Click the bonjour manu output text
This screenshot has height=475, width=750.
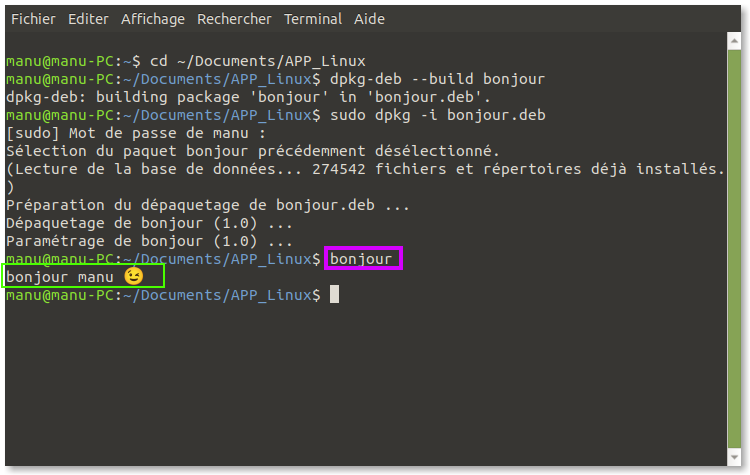(x=60, y=277)
